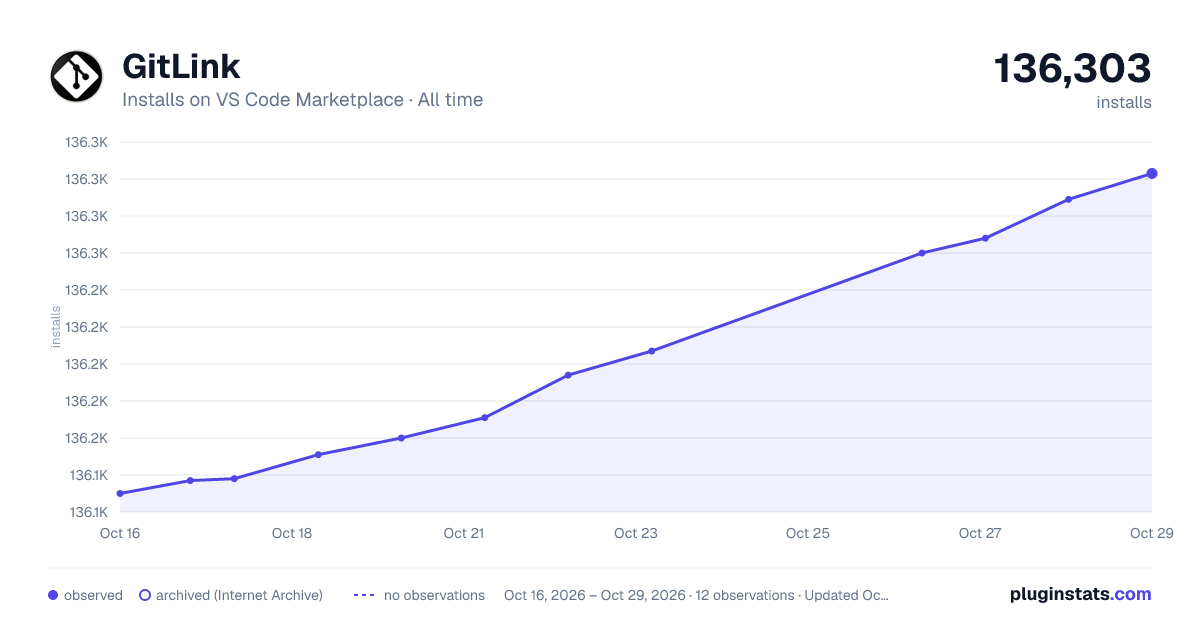
Task: Click the Oct 18 x-axis label
Action: tap(292, 533)
